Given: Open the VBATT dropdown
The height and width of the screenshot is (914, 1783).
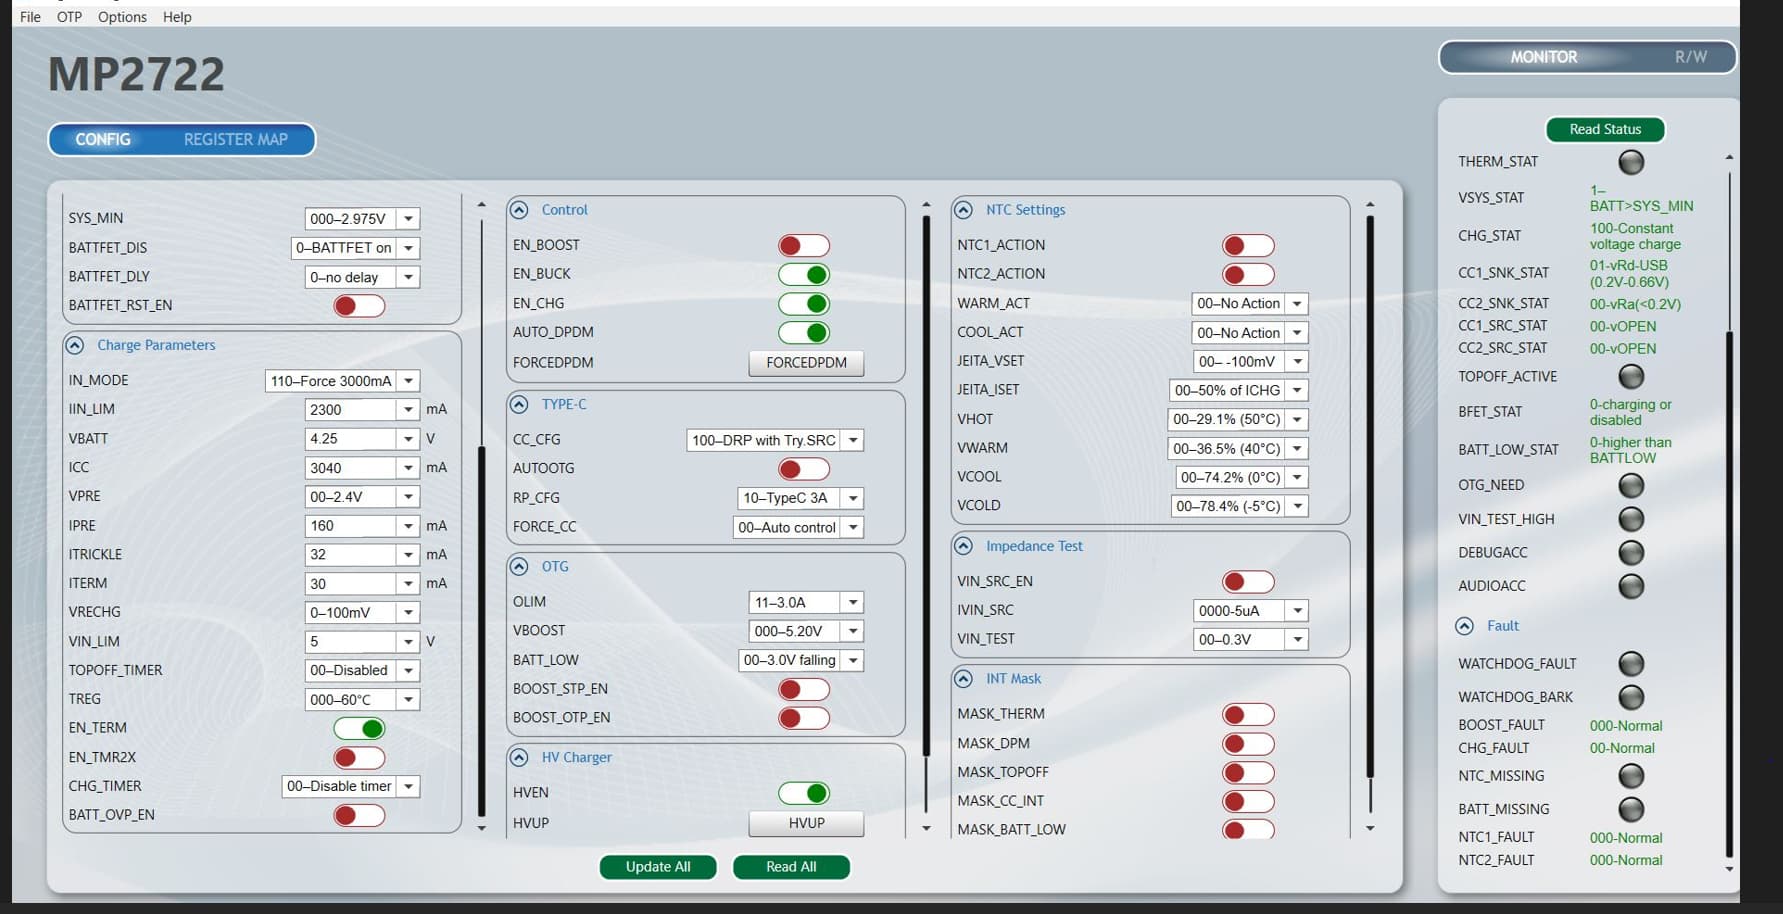Looking at the screenshot, I should tap(361, 439).
